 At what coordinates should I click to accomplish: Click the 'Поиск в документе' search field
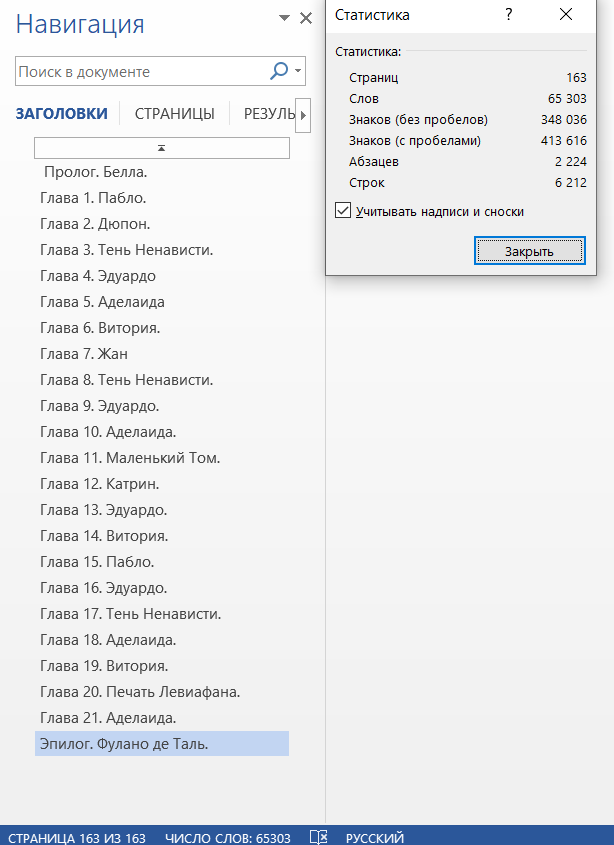(140, 72)
